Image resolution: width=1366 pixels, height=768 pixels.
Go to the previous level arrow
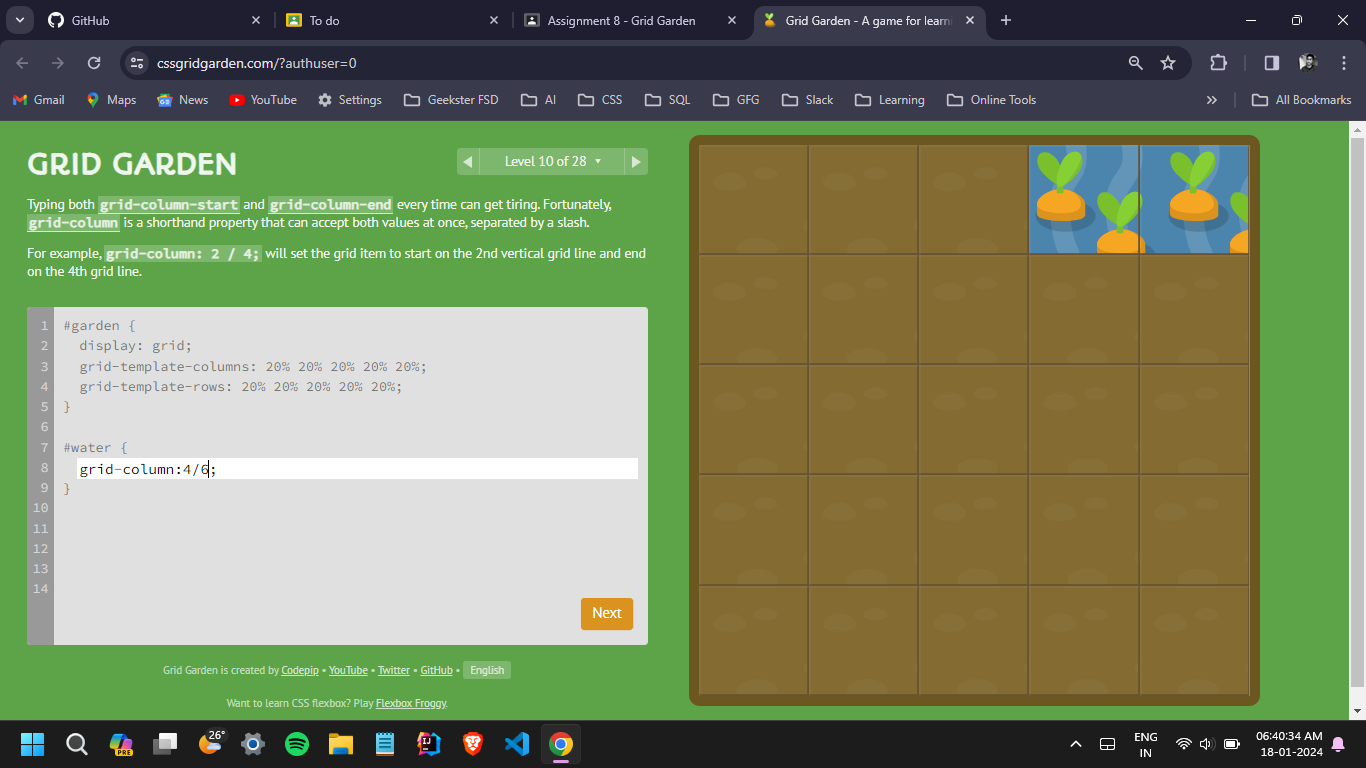(467, 162)
